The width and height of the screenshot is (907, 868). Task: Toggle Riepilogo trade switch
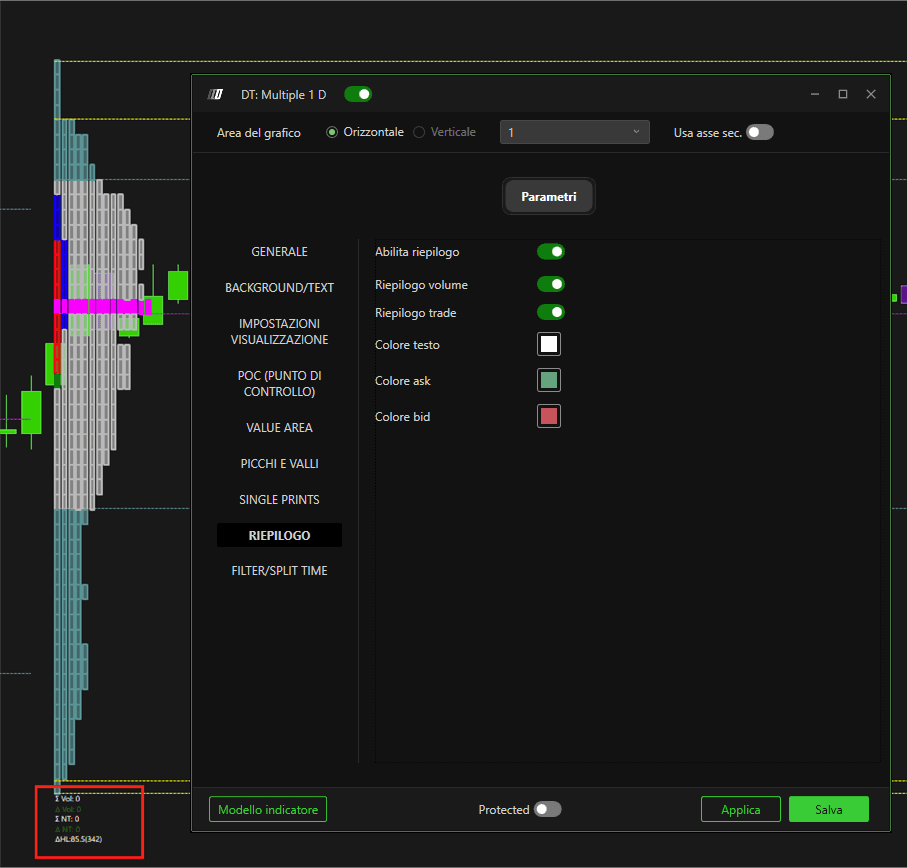(551, 312)
